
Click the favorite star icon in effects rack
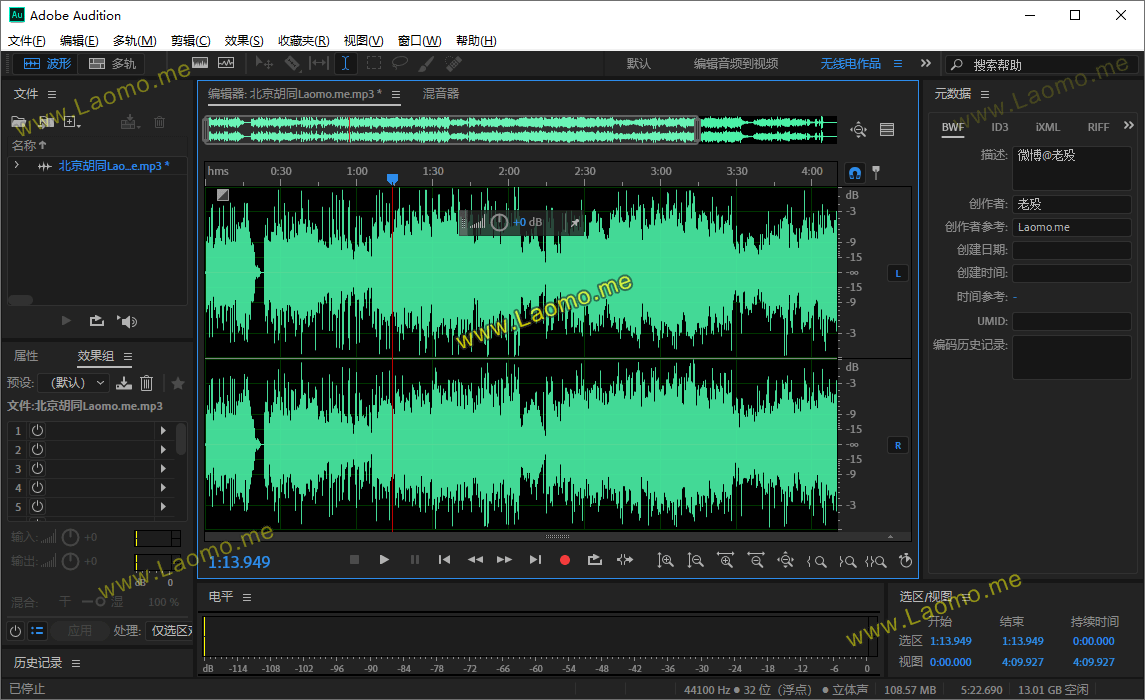pos(177,382)
